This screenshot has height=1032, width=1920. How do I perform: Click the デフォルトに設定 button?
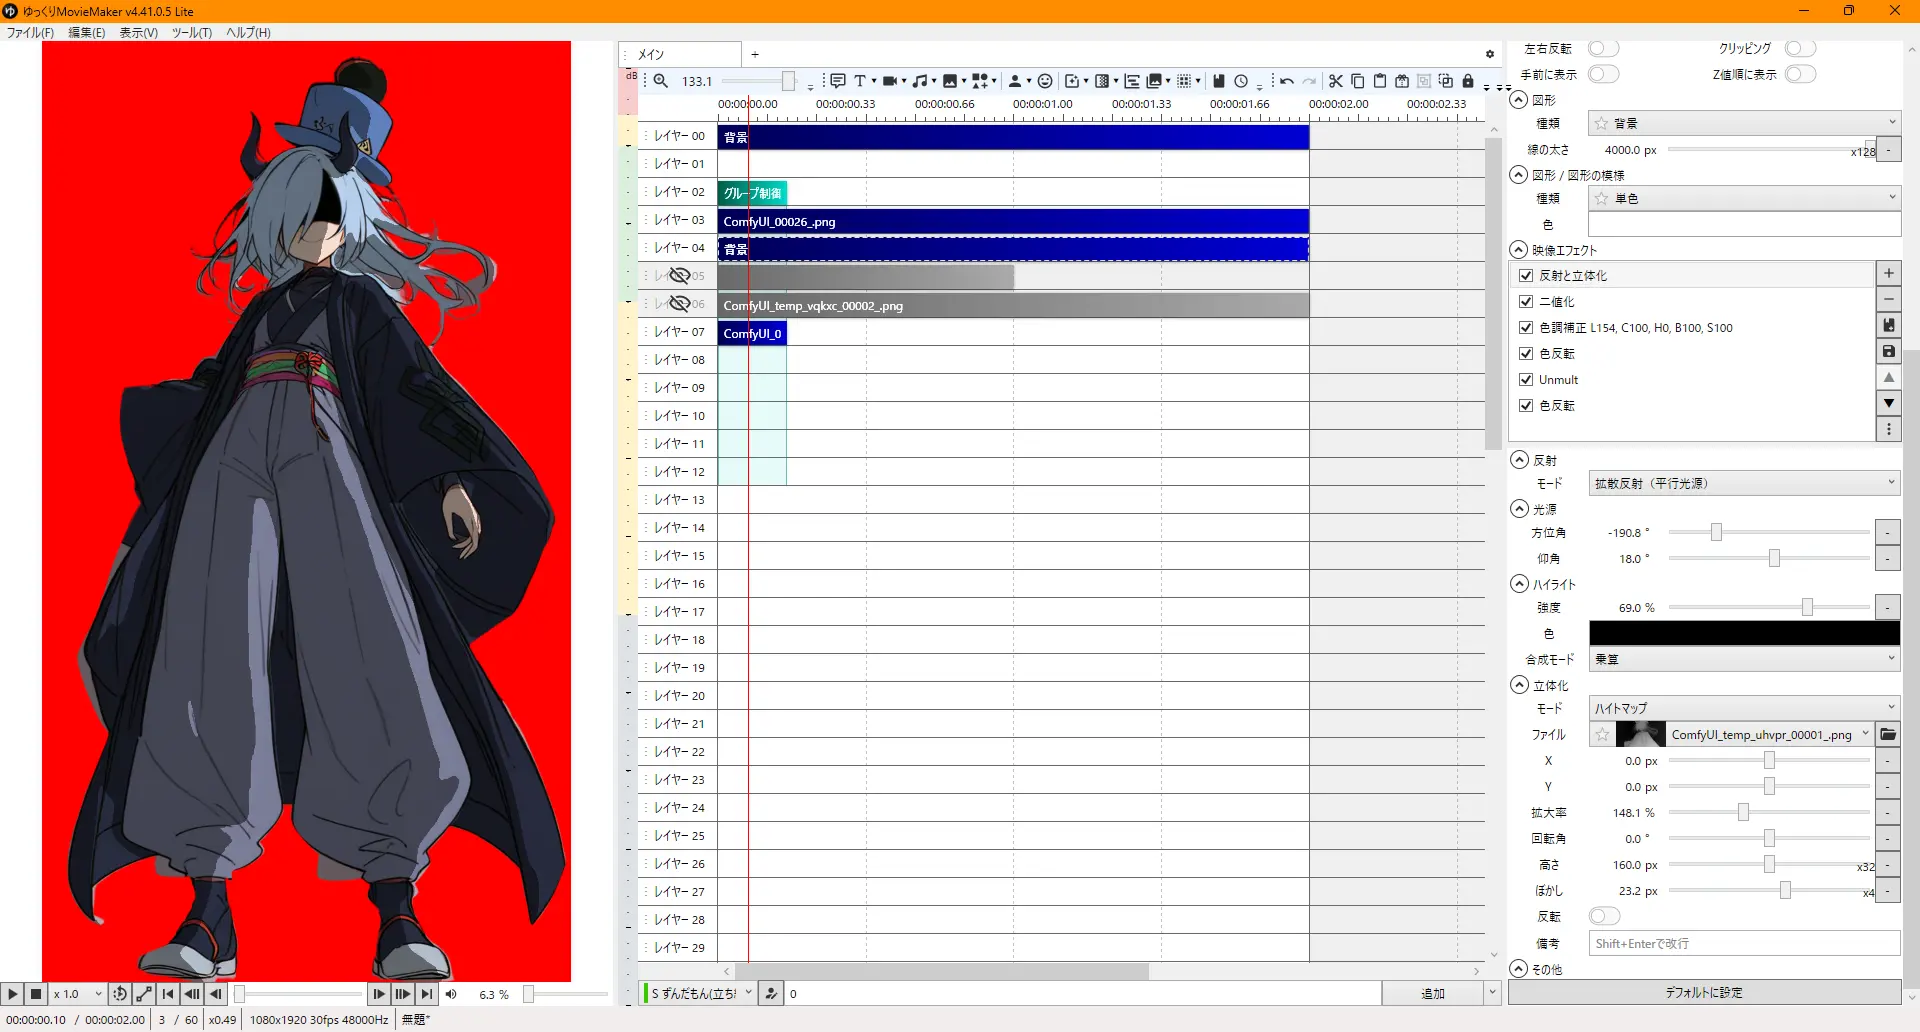pos(1704,993)
